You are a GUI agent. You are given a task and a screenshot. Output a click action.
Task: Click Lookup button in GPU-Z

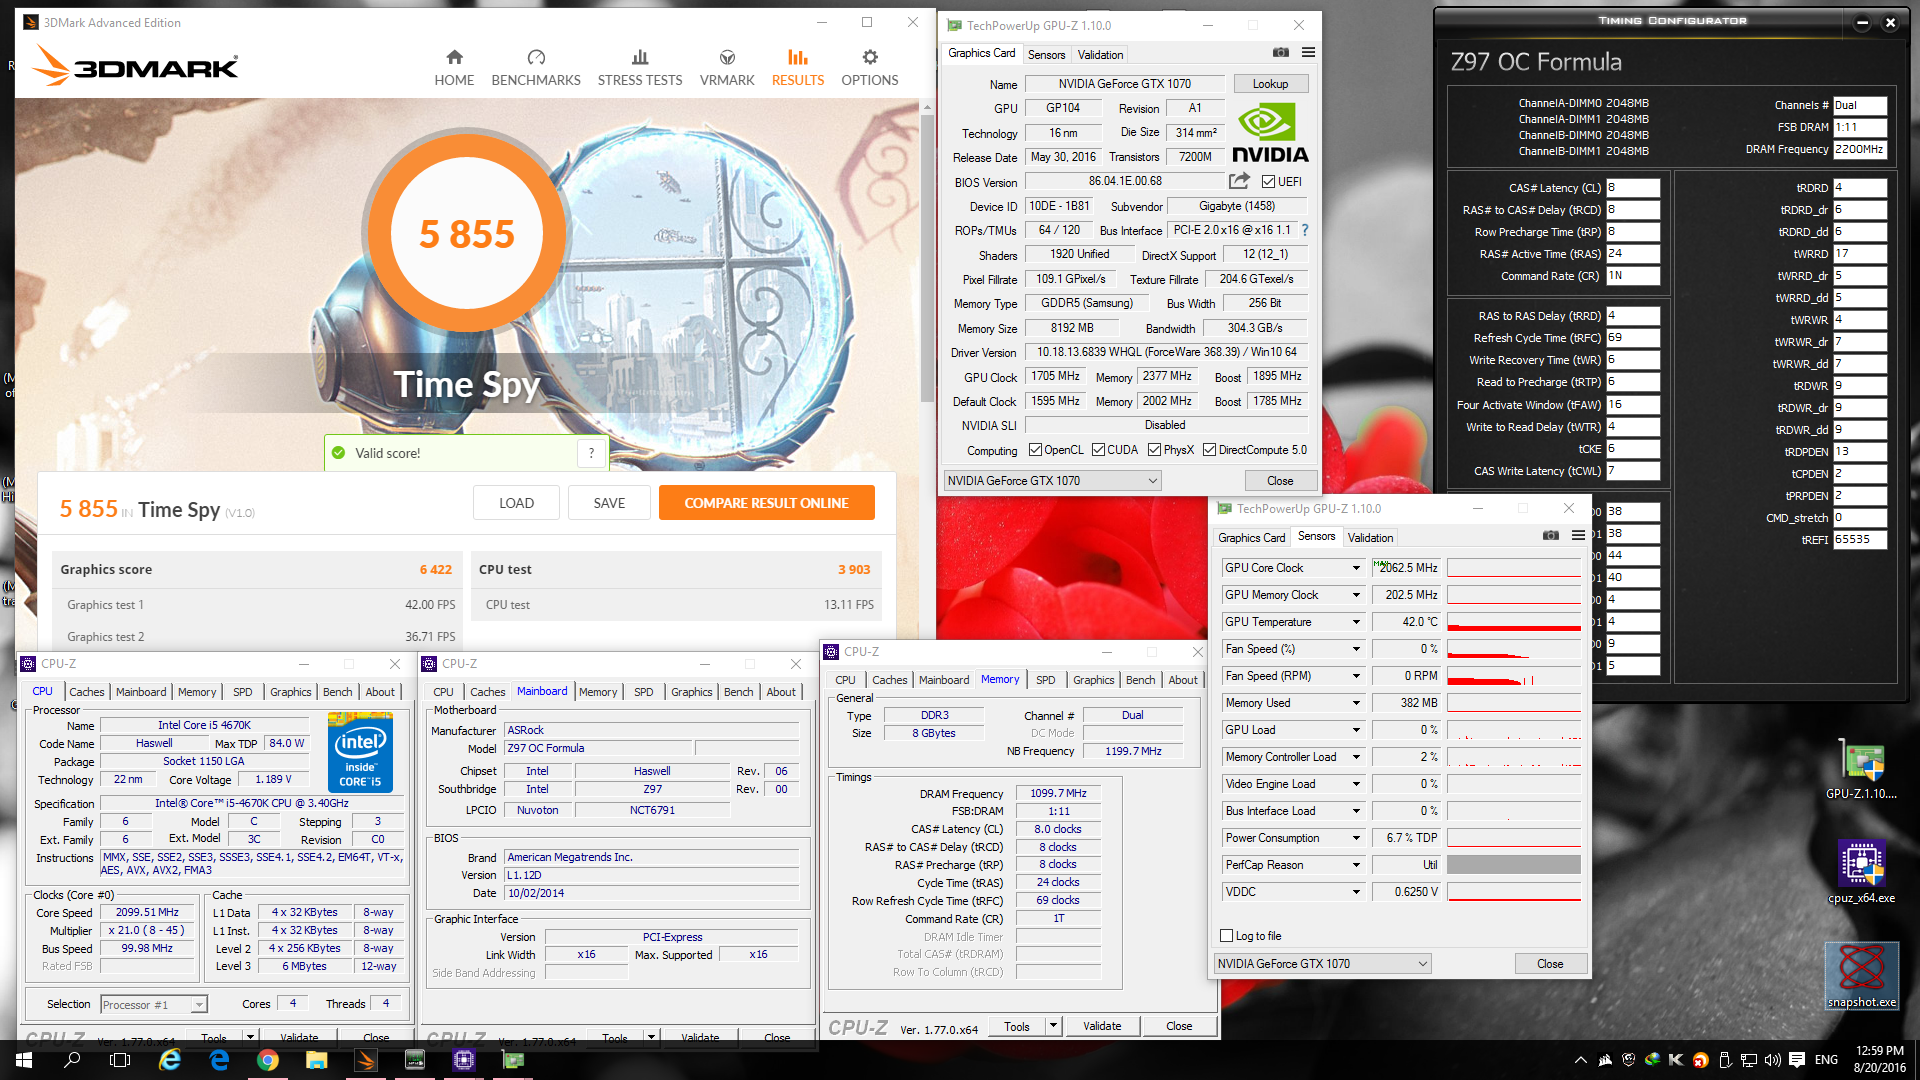point(1270,84)
